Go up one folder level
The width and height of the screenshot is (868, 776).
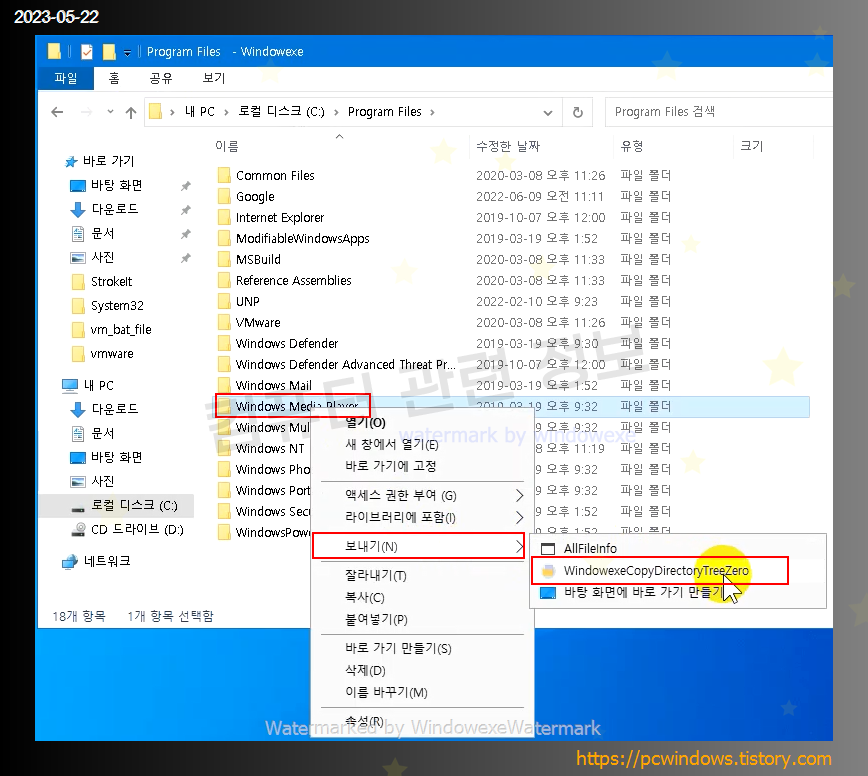pos(131,112)
